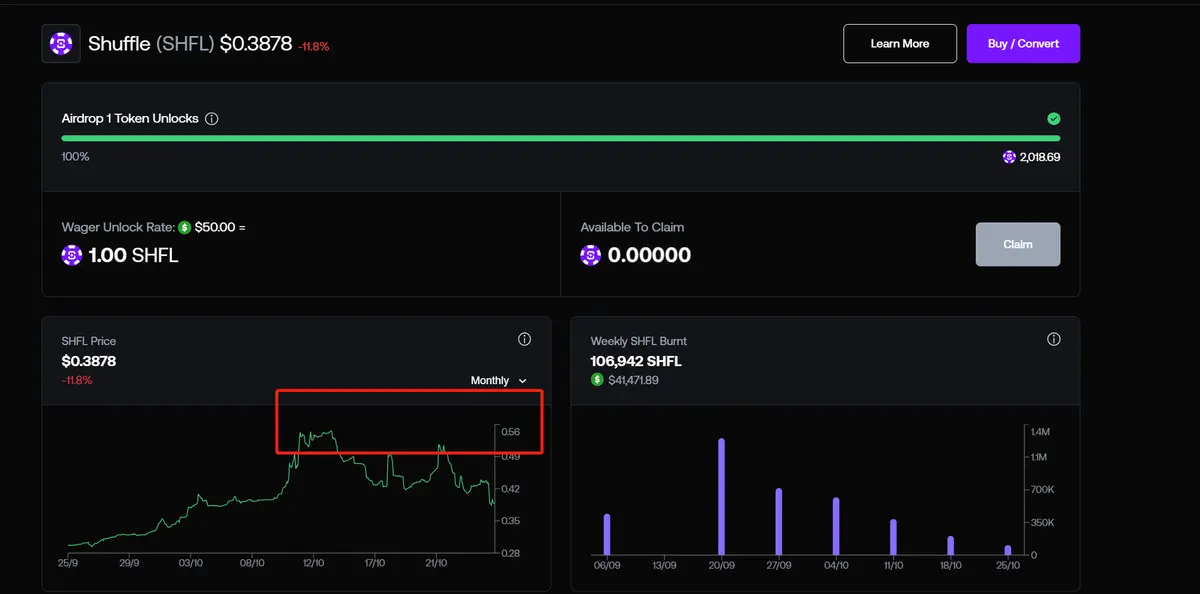Click the 04/10 burn bar
This screenshot has height=594, width=1200.
coord(836,526)
